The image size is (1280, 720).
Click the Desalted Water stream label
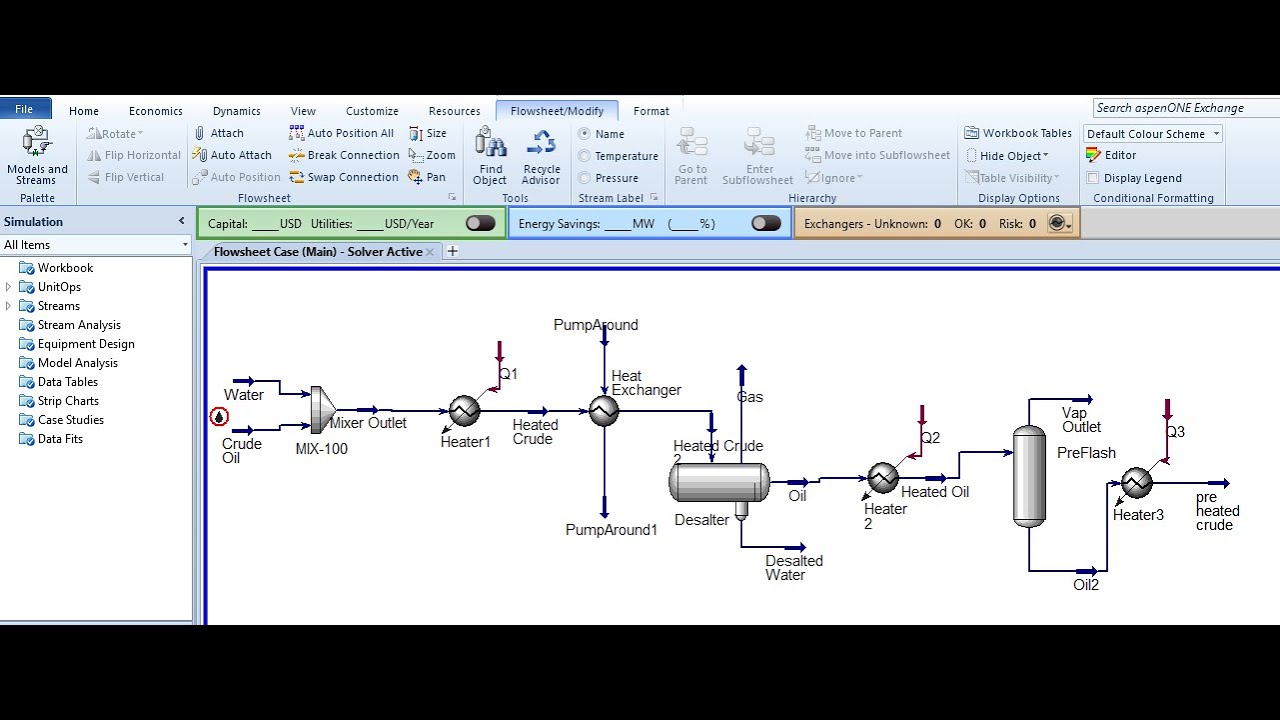pos(794,568)
